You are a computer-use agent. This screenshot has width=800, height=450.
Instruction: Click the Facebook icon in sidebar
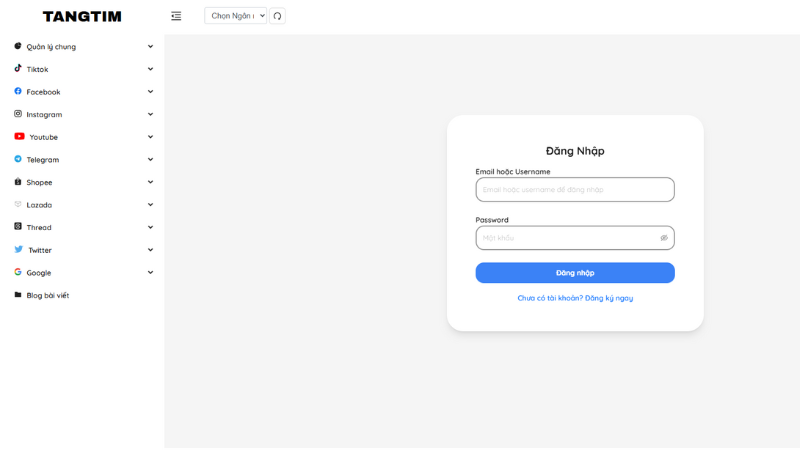pyautogui.click(x=18, y=91)
